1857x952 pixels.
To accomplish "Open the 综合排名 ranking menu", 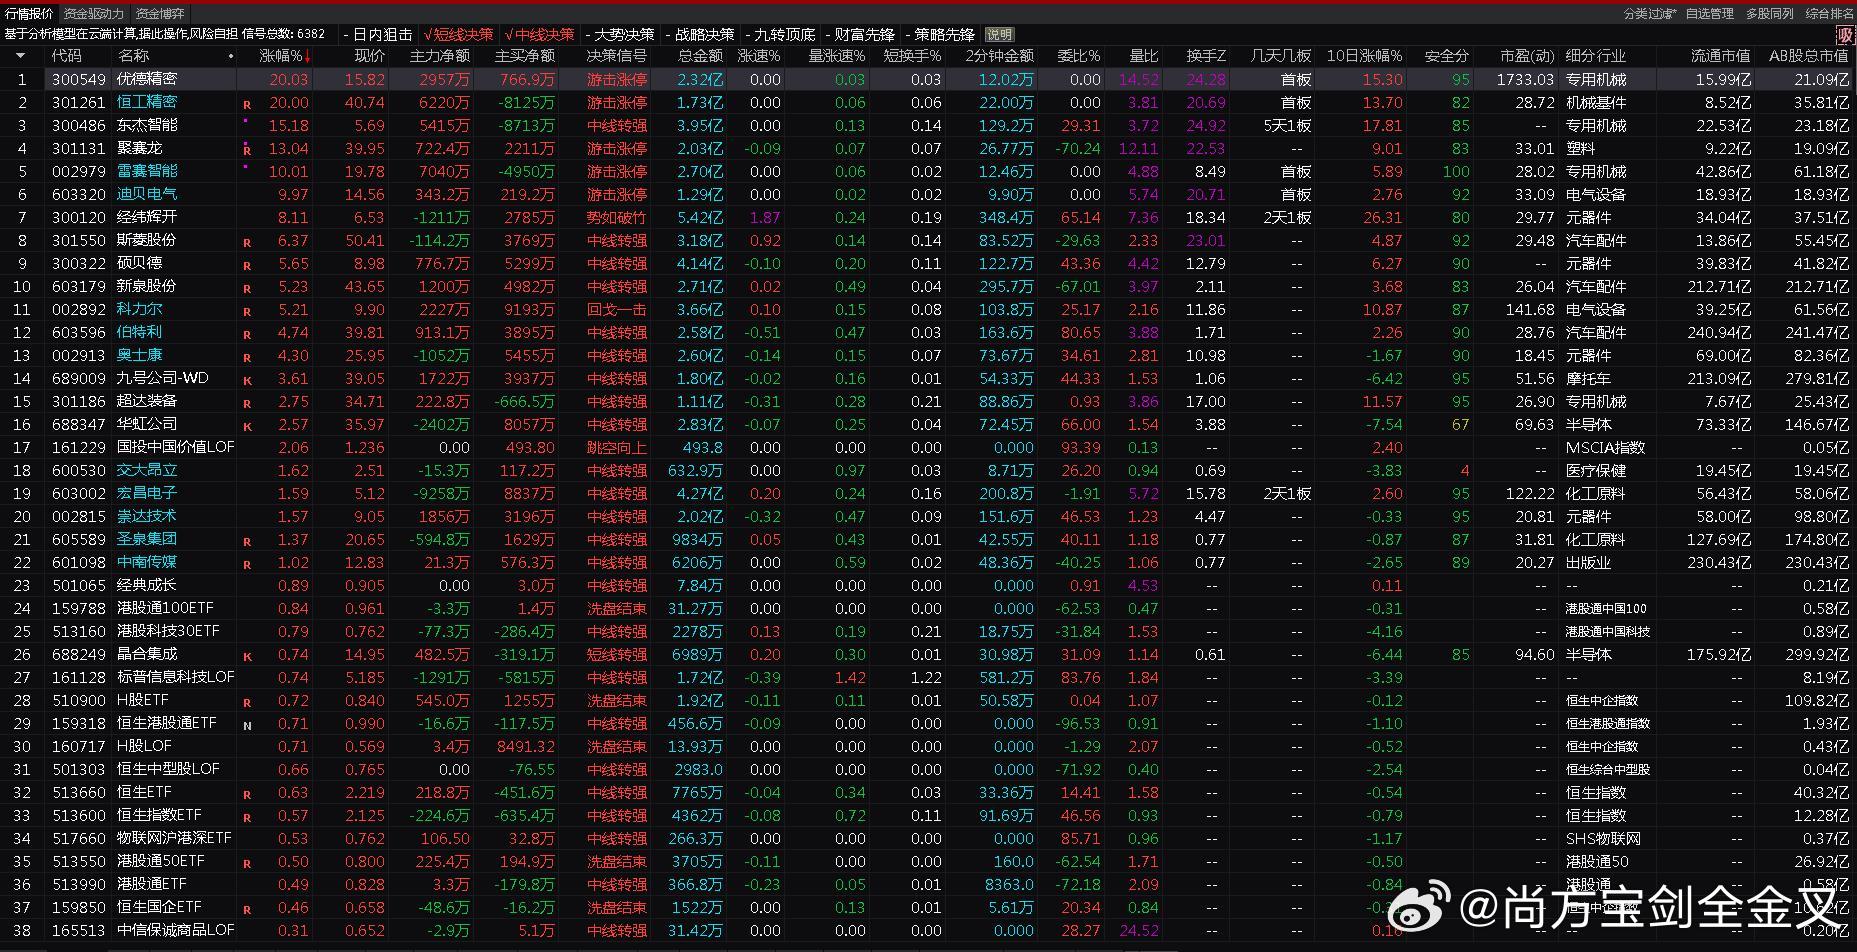I will (1828, 13).
